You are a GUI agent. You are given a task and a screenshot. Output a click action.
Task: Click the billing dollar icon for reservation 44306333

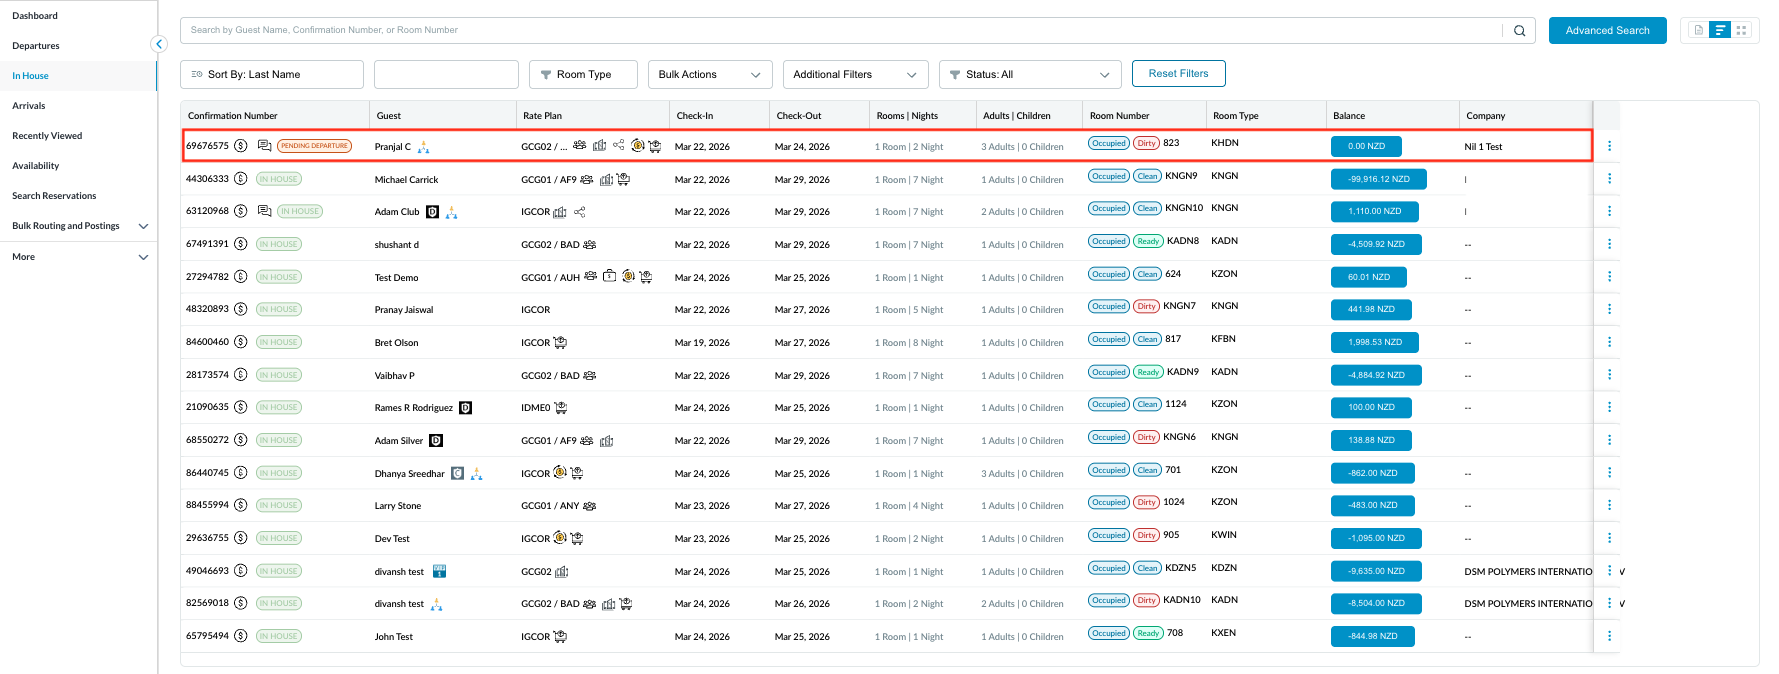pos(241,179)
